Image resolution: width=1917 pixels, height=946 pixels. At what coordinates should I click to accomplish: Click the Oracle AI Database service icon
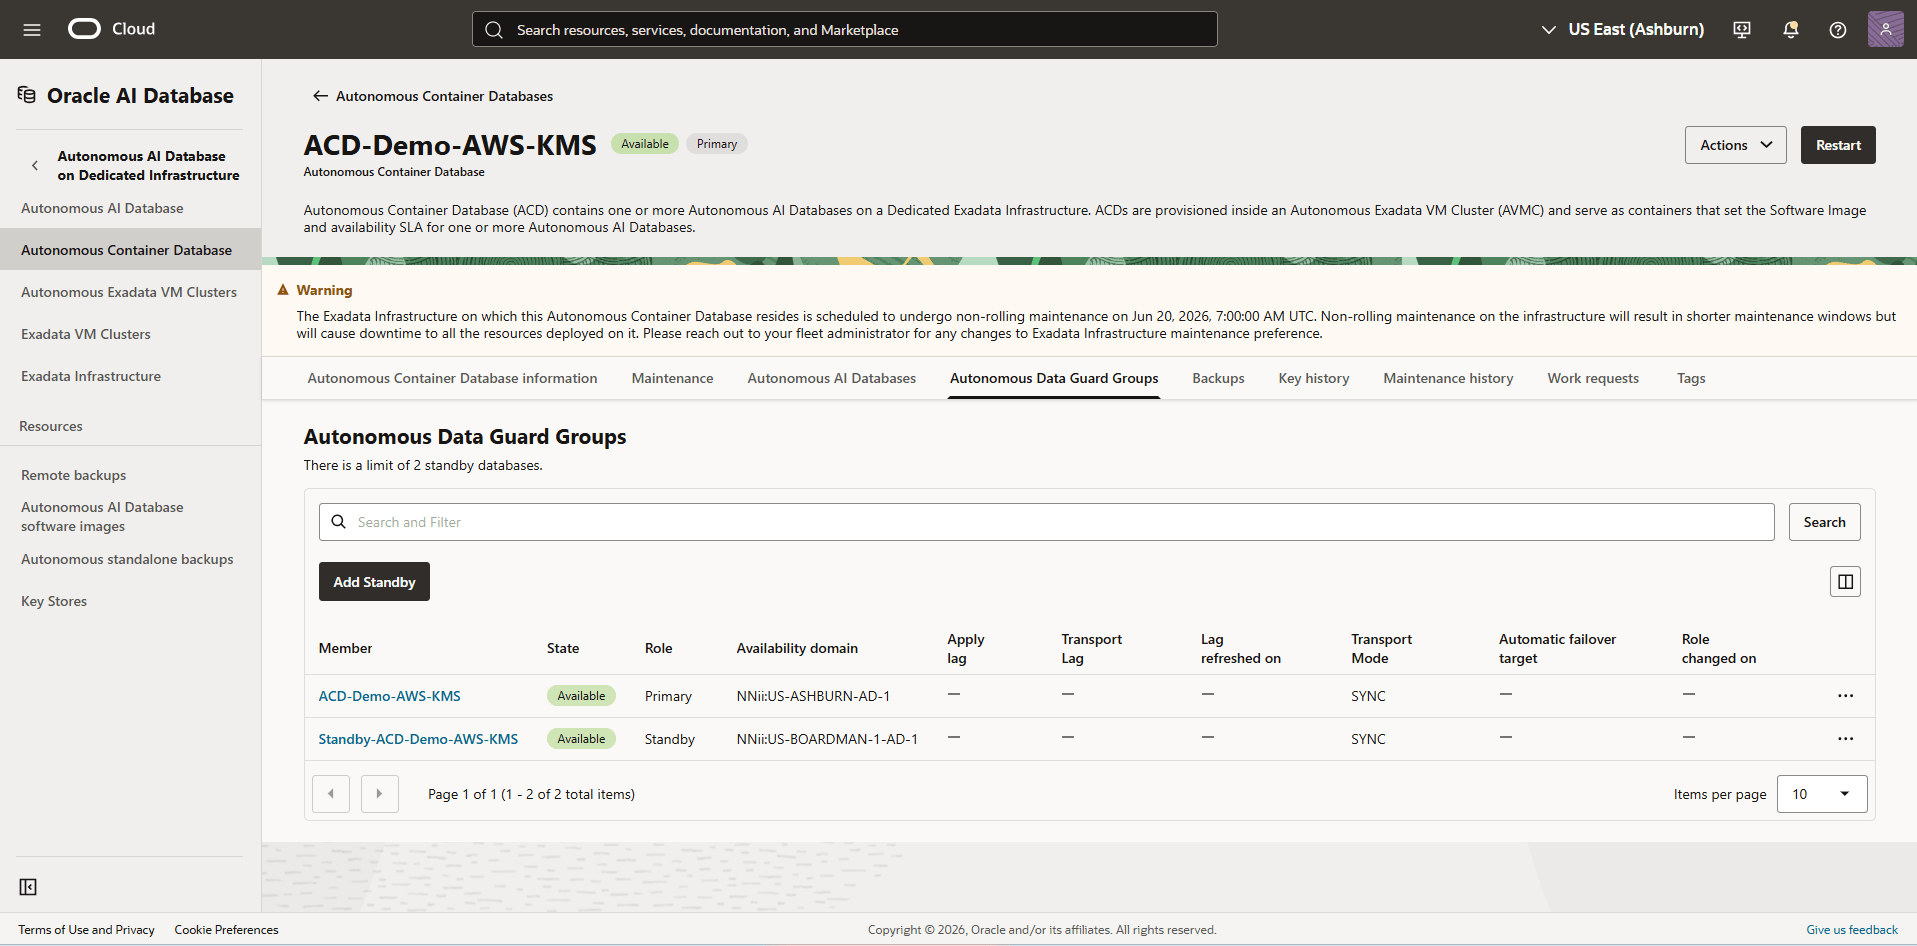[27, 95]
